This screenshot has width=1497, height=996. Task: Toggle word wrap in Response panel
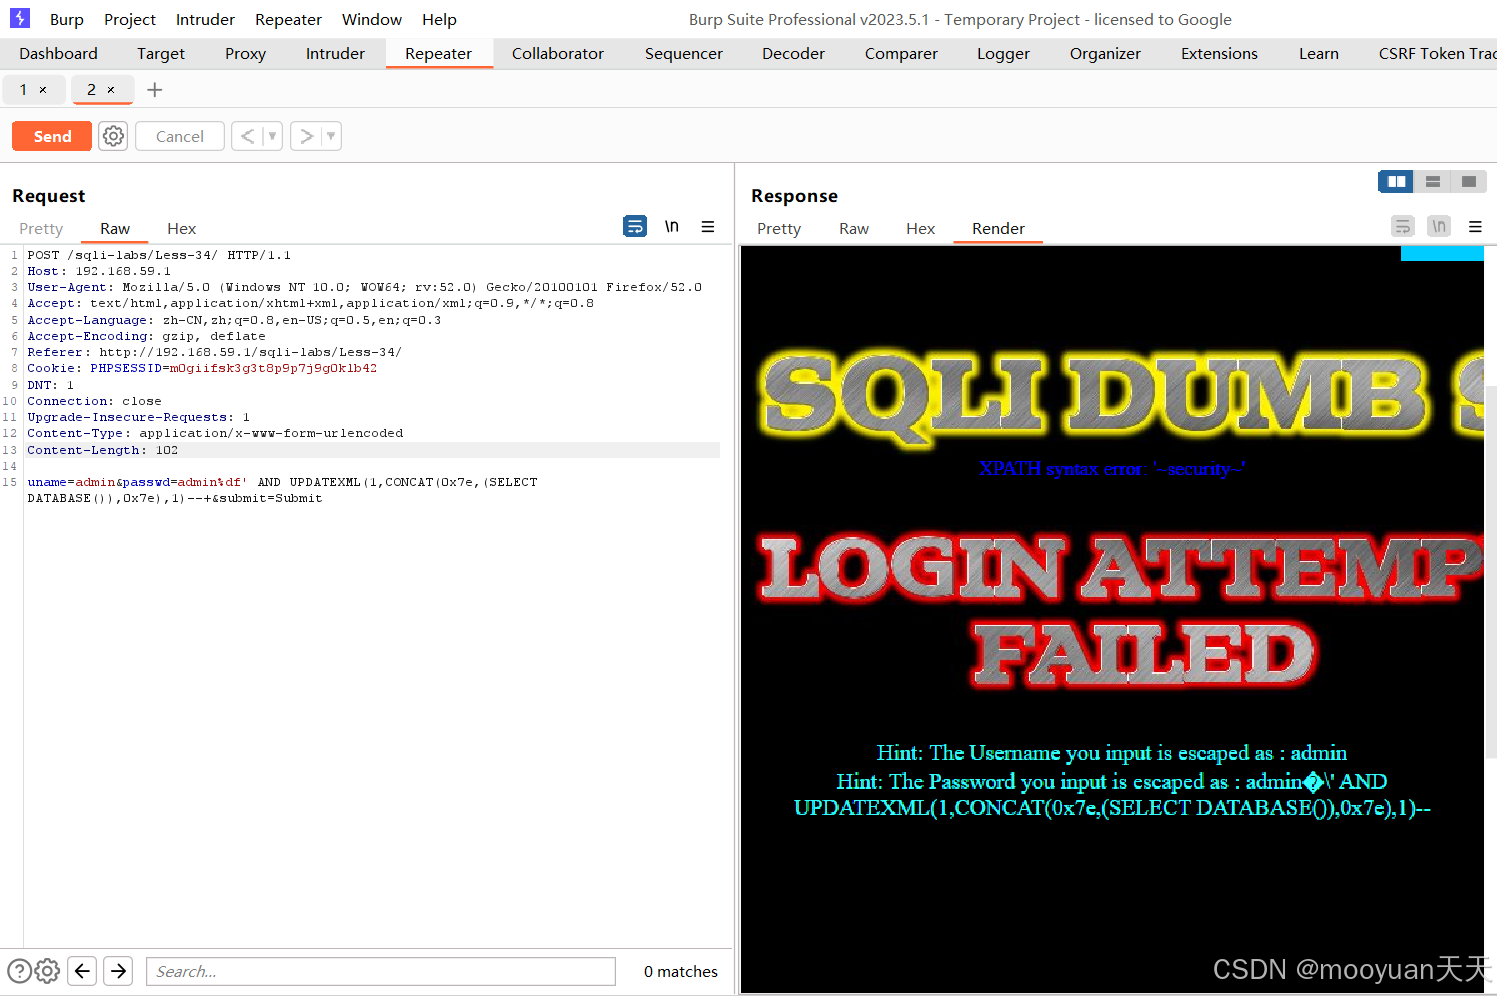point(1403,227)
